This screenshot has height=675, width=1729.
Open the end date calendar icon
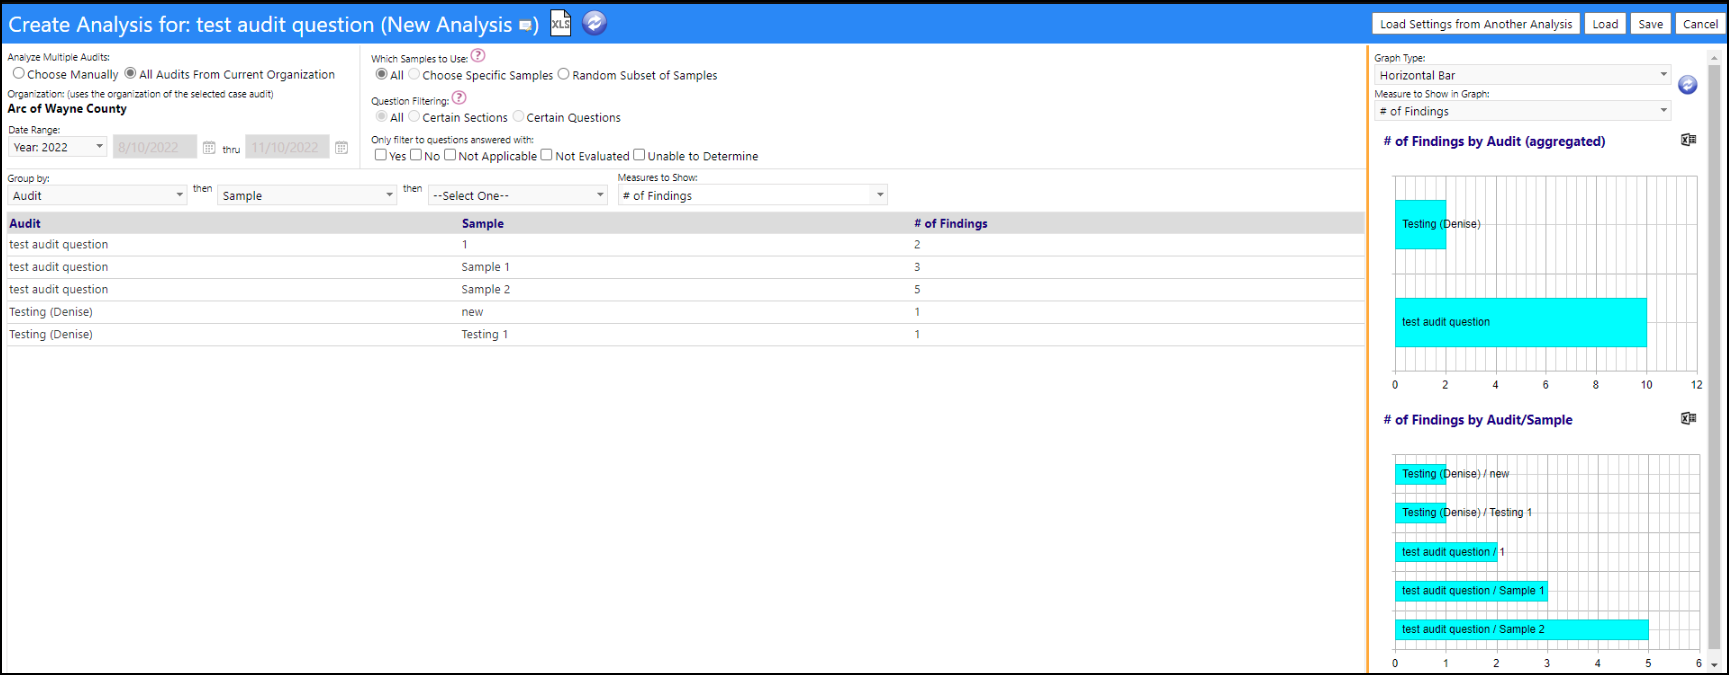[341, 148]
